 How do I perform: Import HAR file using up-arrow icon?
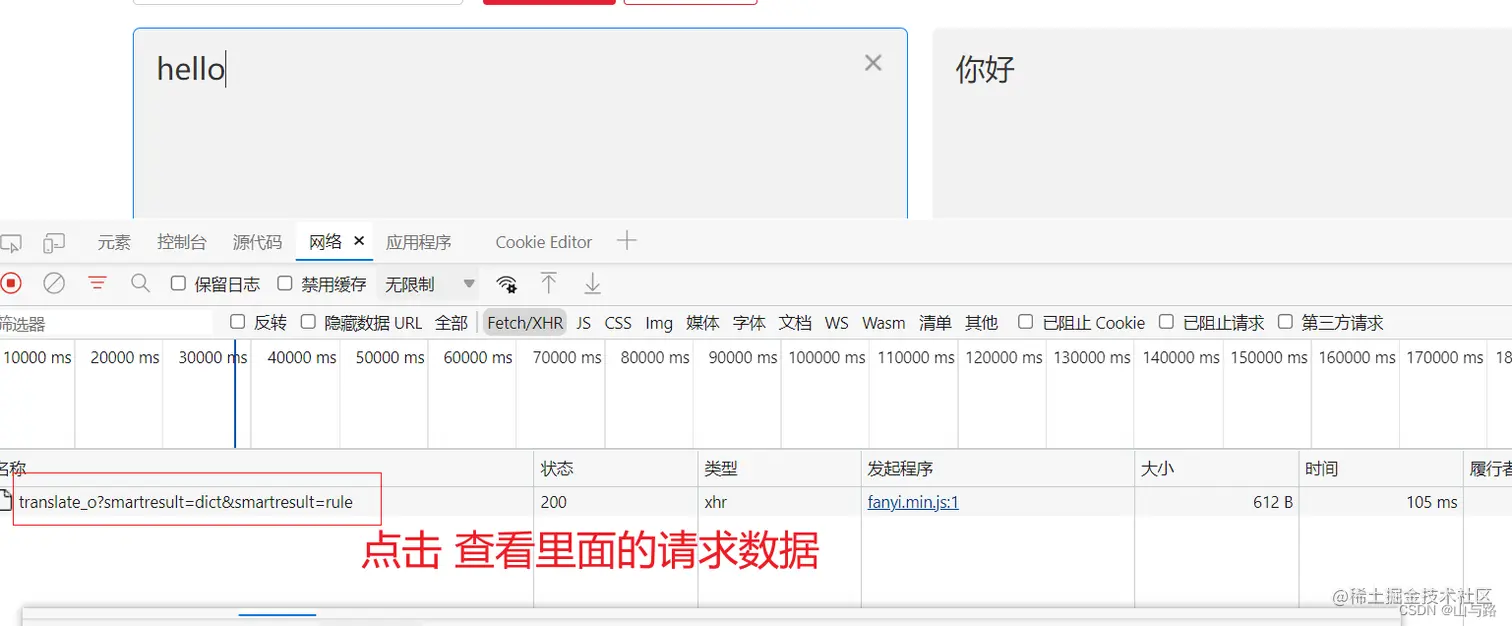(549, 283)
